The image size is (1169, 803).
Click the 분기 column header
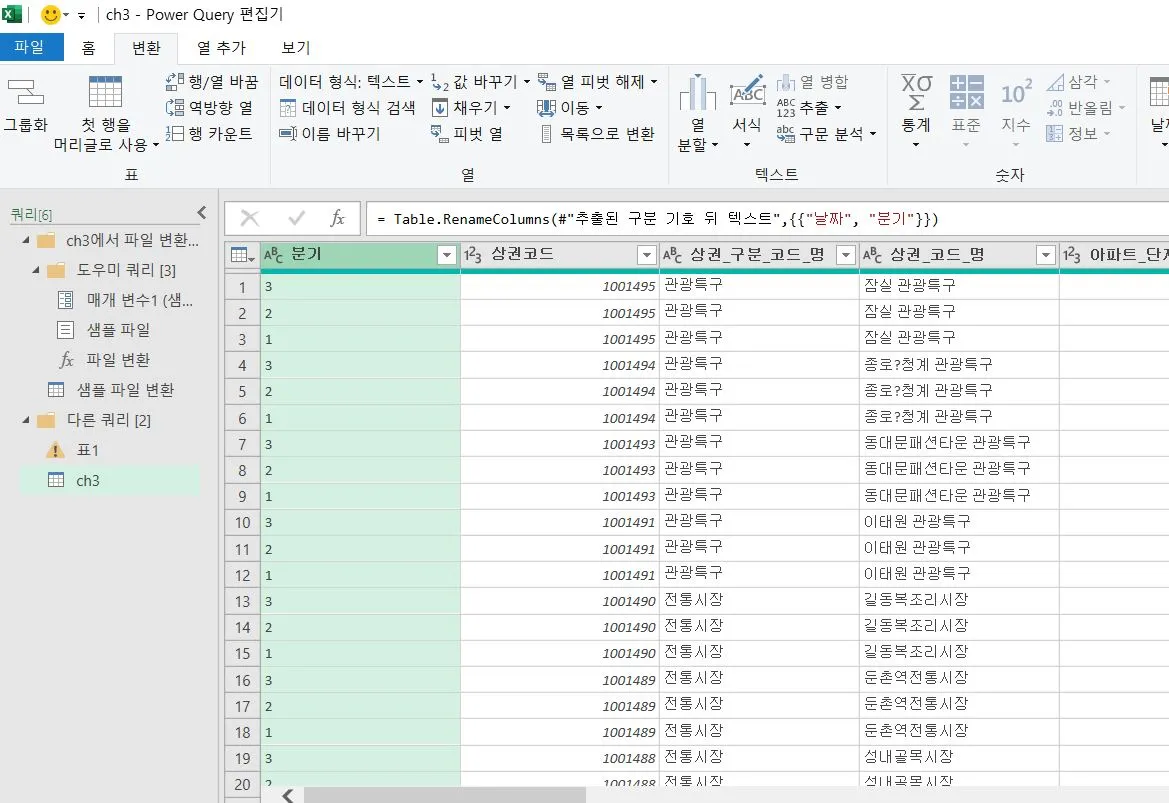[x=359, y=254]
